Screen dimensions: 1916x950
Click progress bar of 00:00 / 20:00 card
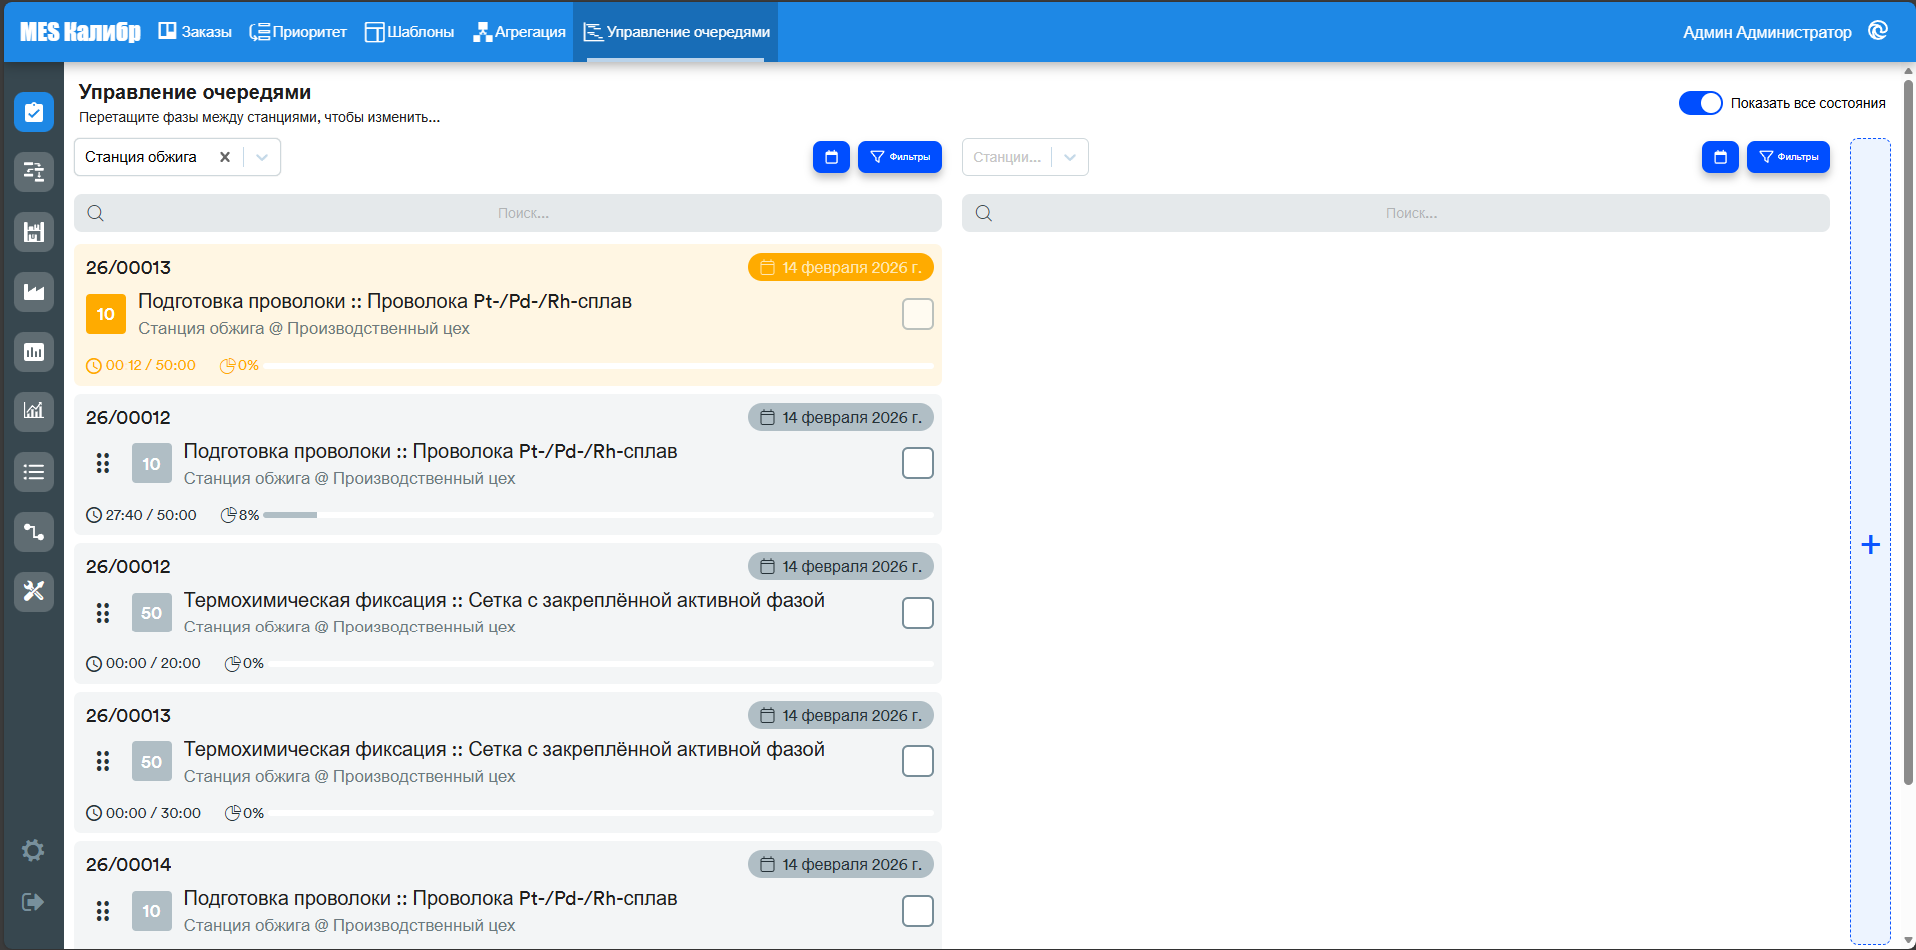[601, 664]
